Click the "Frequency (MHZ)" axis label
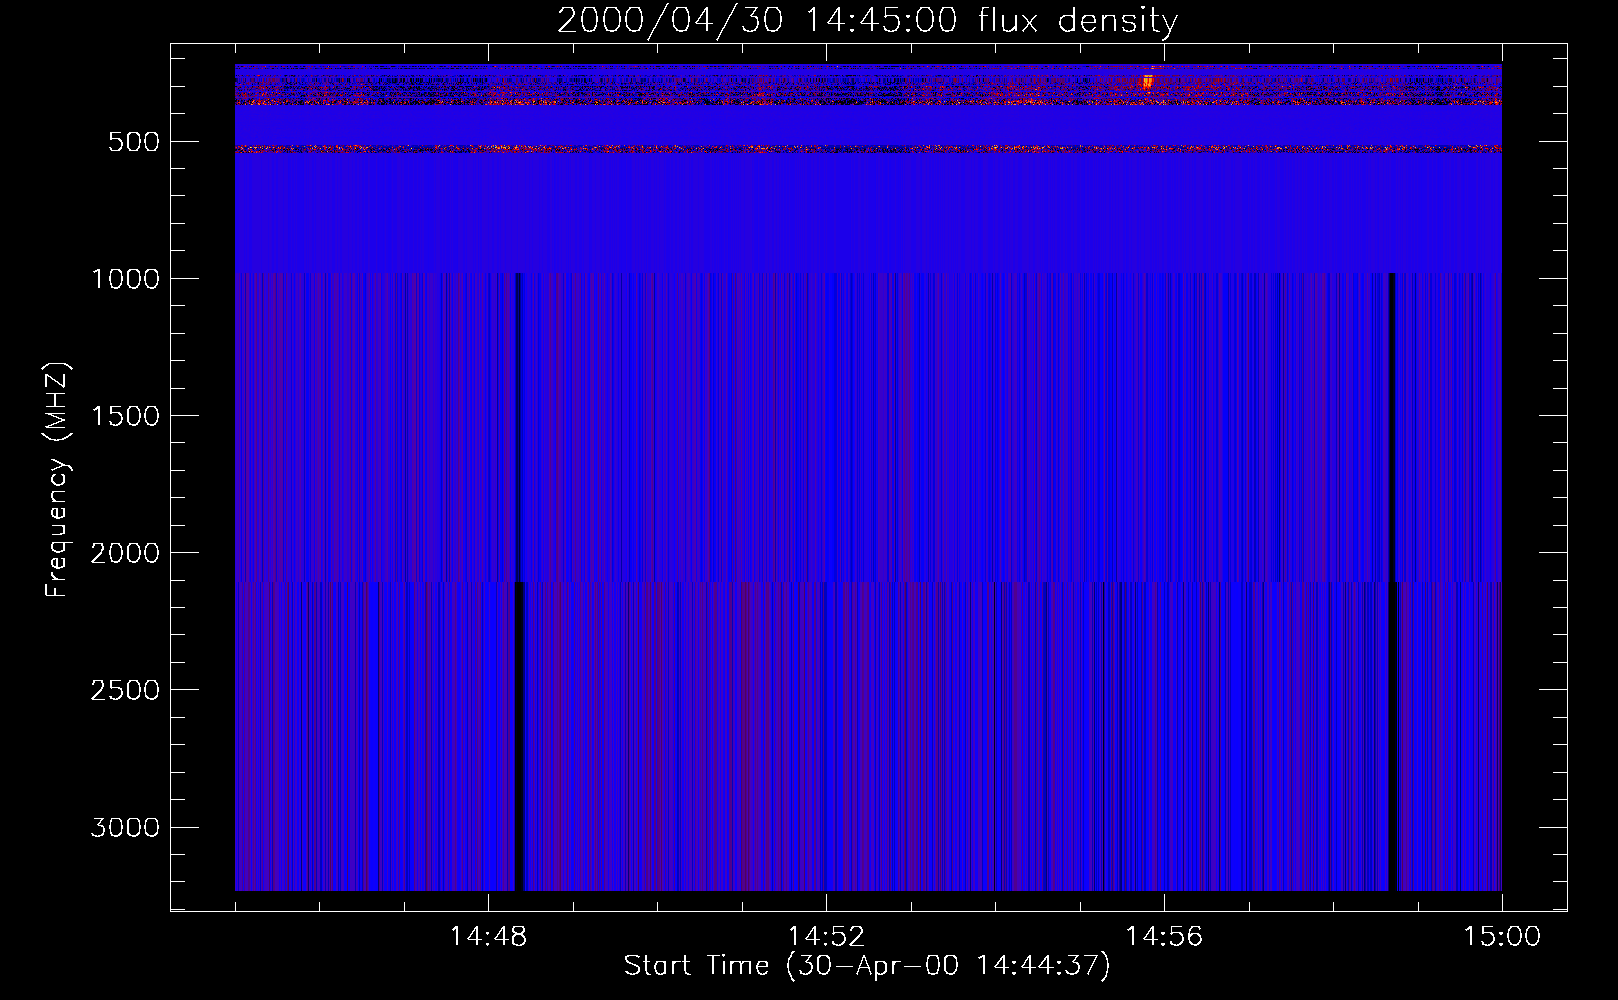1618x1000 pixels. pos(57,480)
